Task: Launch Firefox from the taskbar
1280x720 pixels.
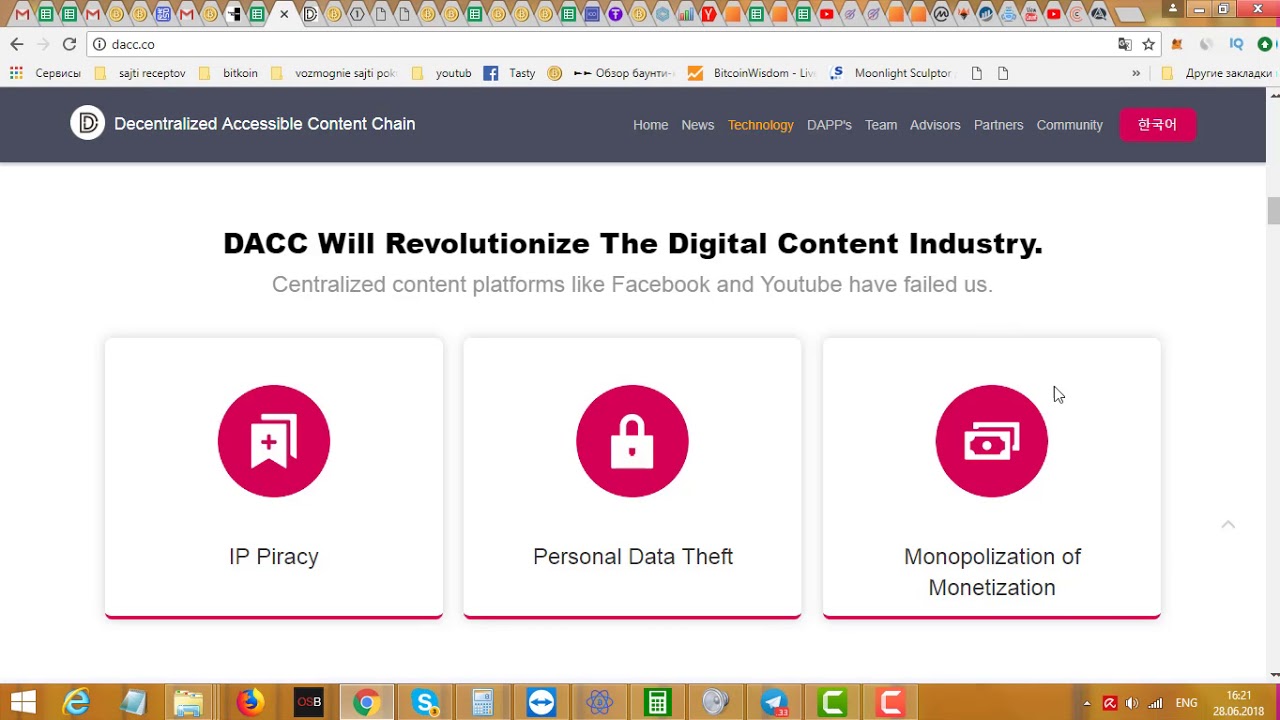Action: 249,703
